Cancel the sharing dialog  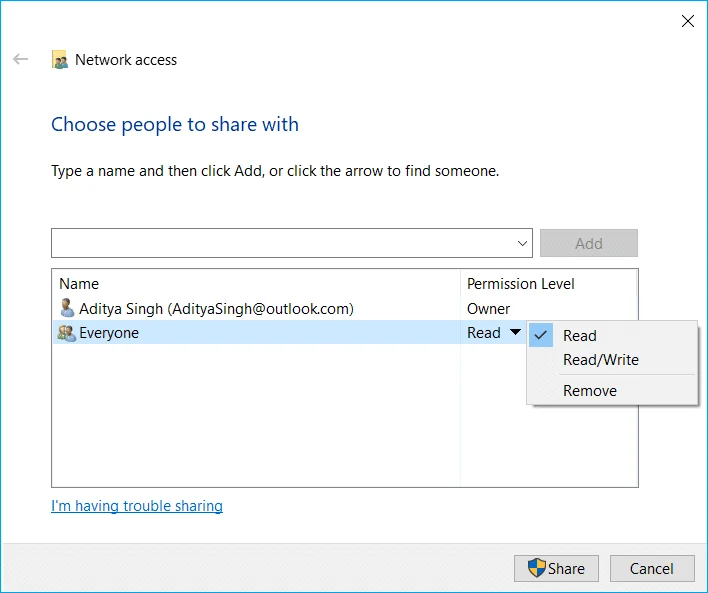652,568
